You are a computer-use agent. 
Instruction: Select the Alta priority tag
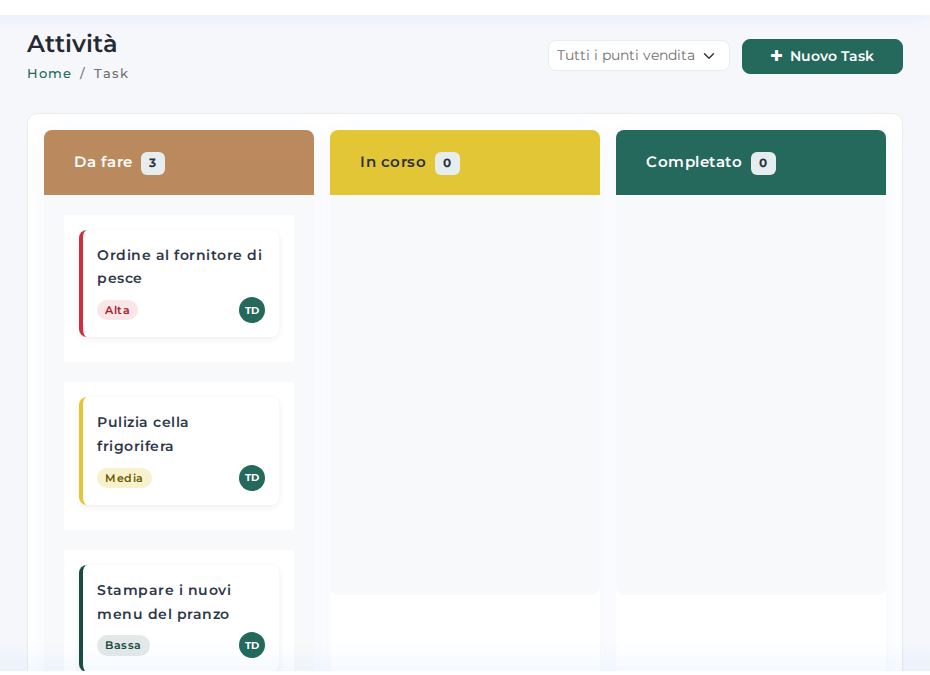pos(117,310)
